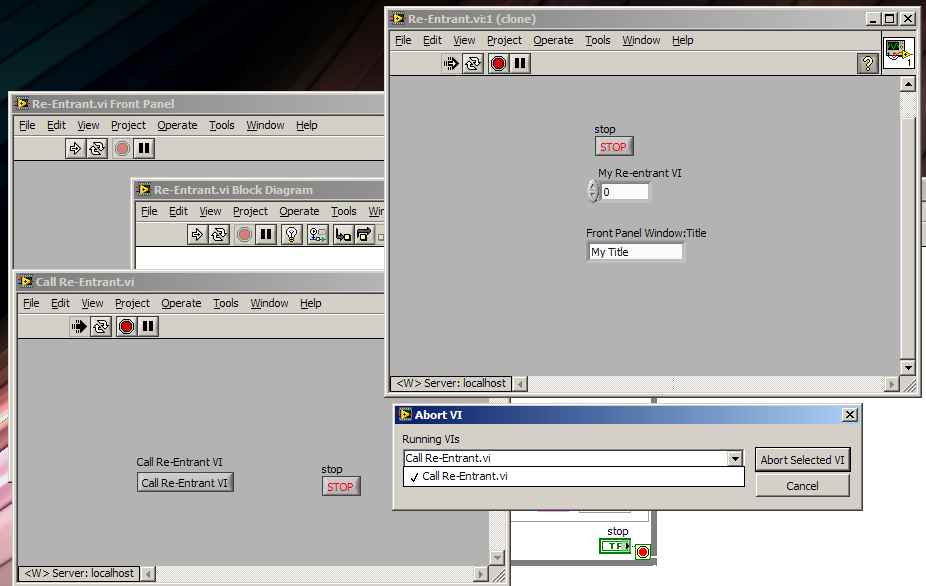Toggle the STOP control in Call Re-Entrant.vi

coord(340,487)
